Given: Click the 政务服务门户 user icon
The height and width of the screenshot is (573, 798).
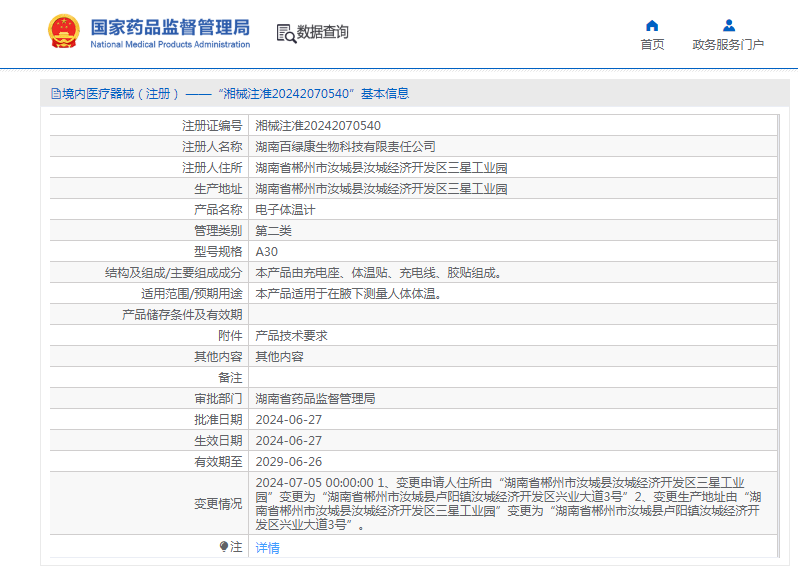Looking at the screenshot, I should pos(729,25).
